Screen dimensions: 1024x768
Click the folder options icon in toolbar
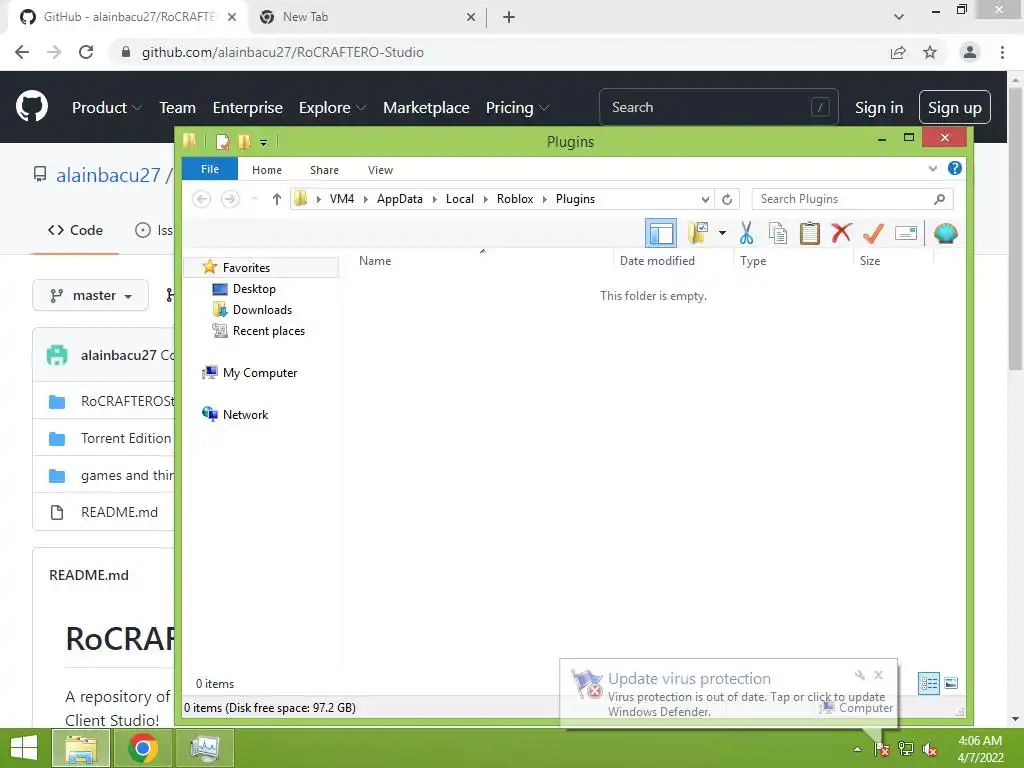point(697,233)
